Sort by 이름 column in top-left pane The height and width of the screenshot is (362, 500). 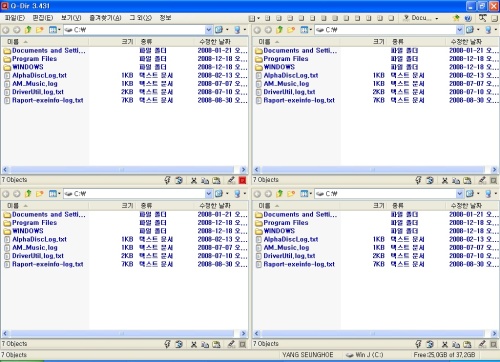(45, 42)
